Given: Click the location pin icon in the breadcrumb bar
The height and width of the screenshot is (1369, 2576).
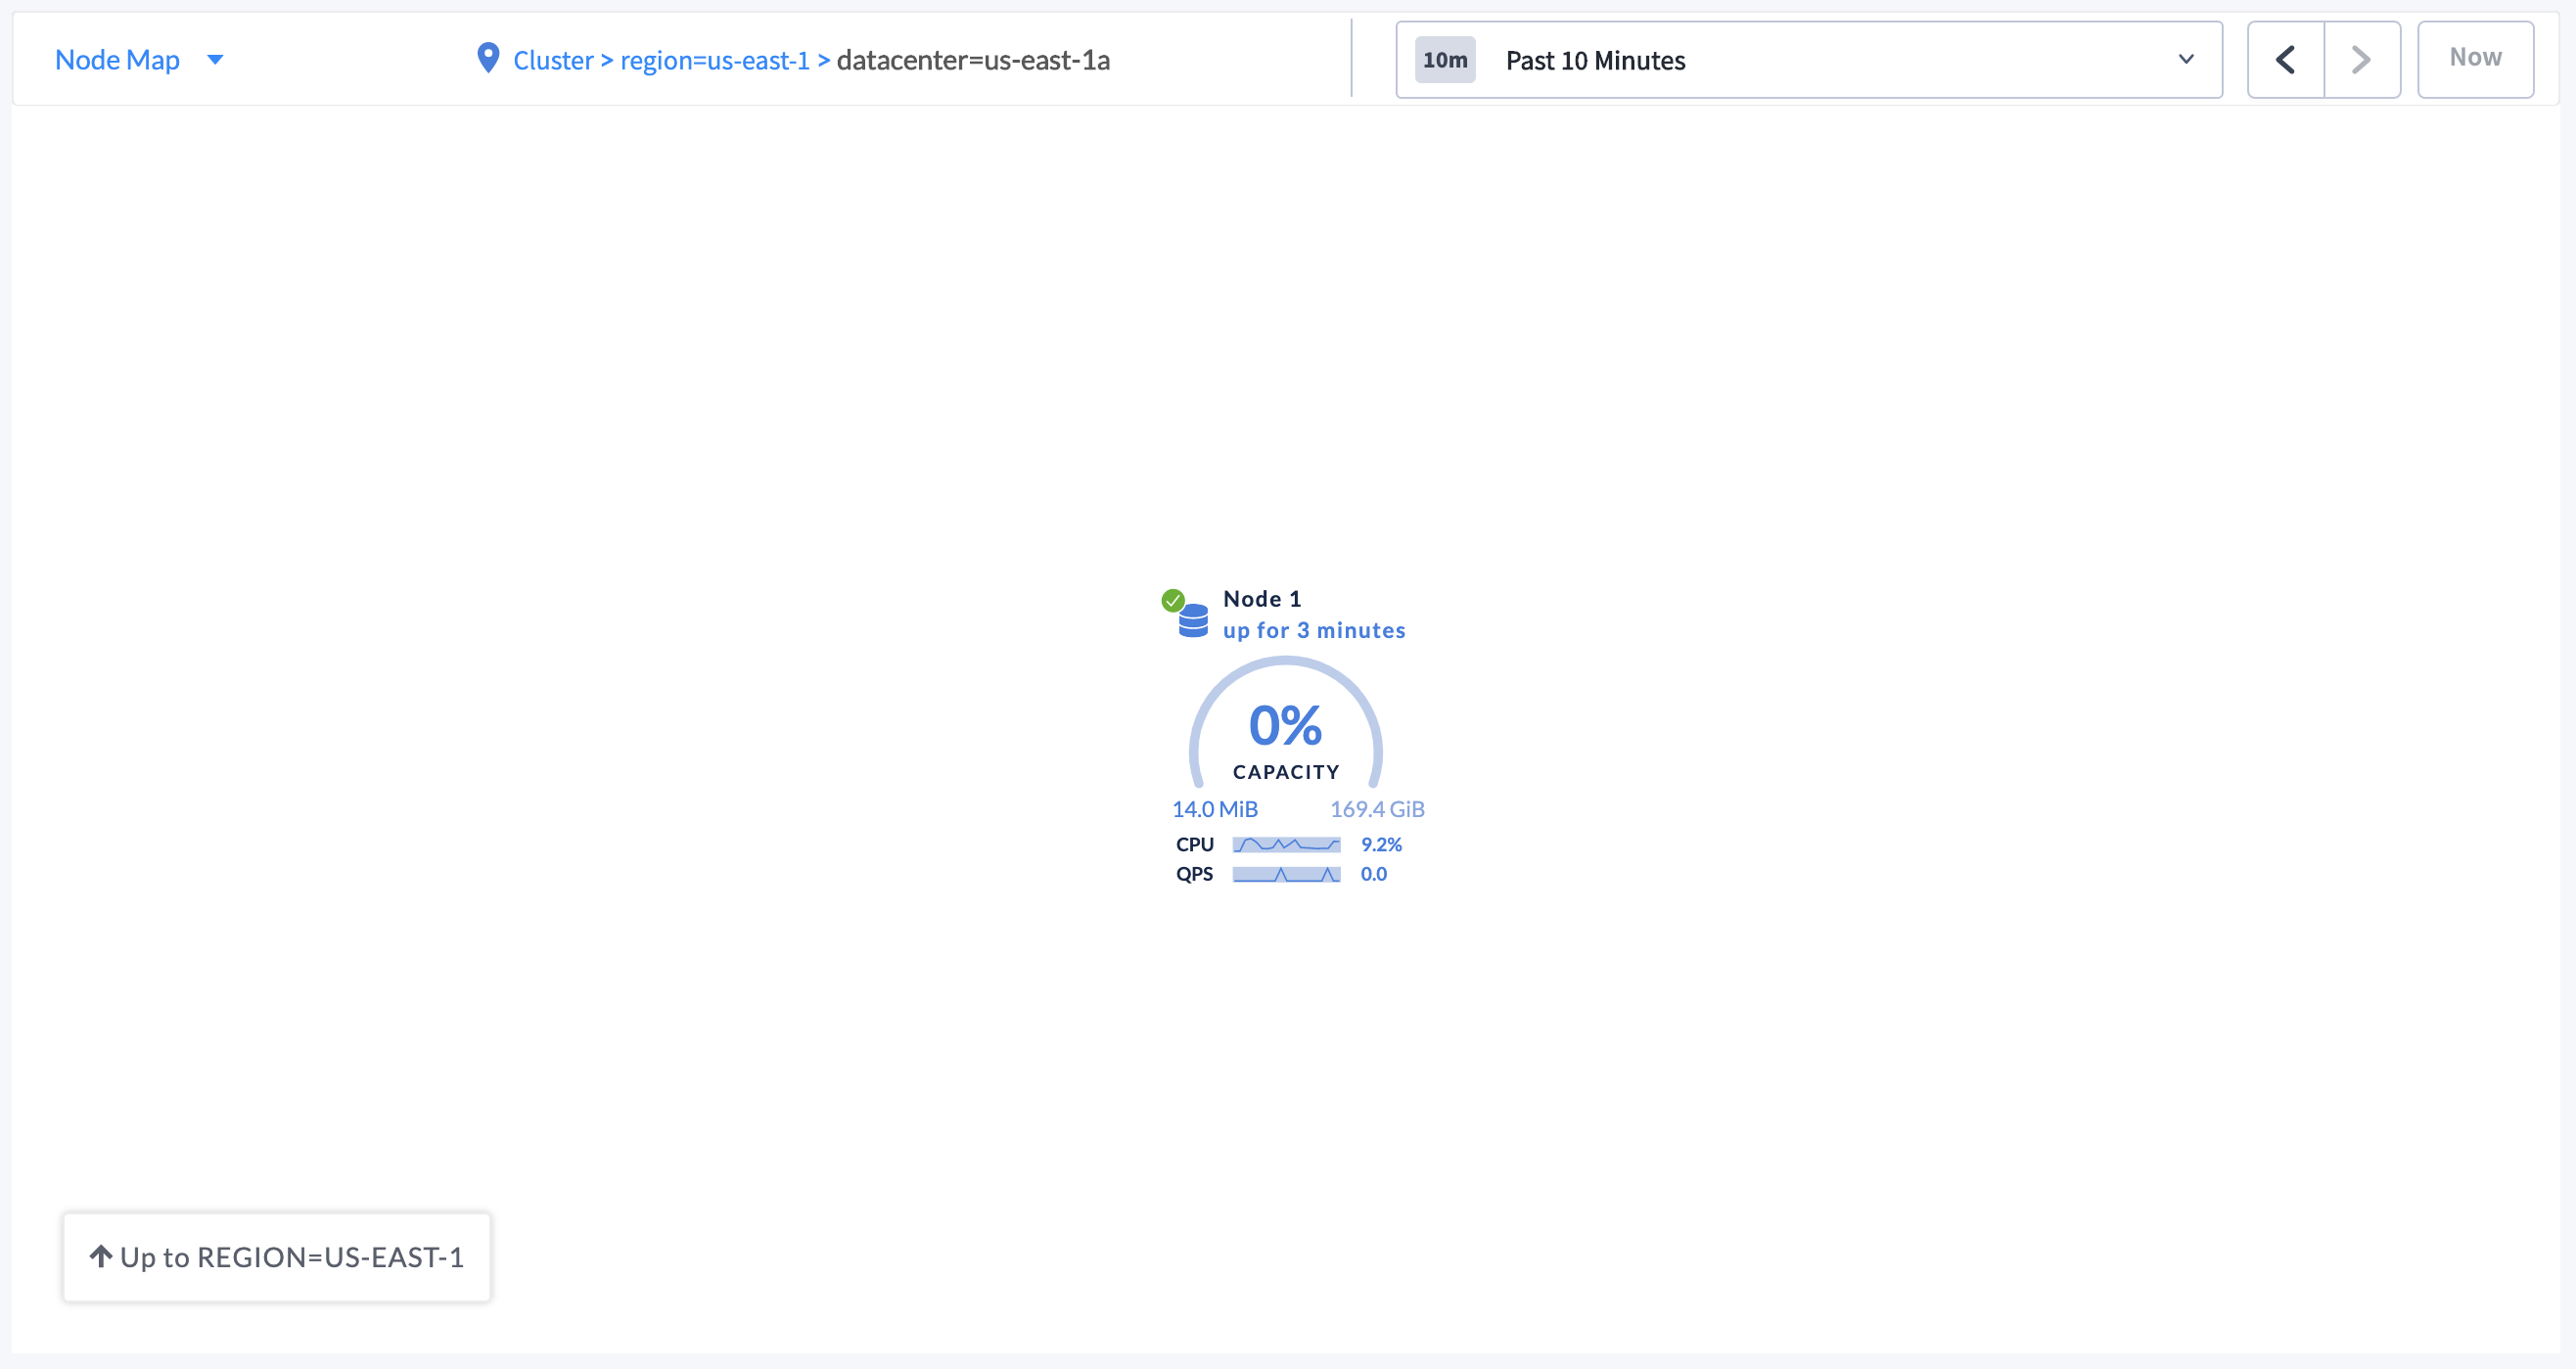Looking at the screenshot, I should [487, 59].
